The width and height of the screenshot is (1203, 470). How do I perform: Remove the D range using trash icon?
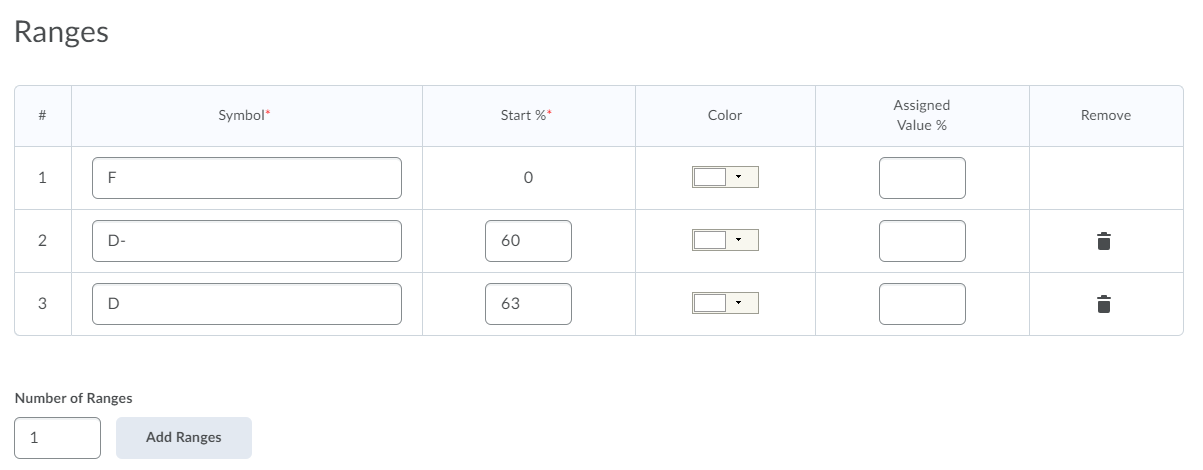point(1104,304)
